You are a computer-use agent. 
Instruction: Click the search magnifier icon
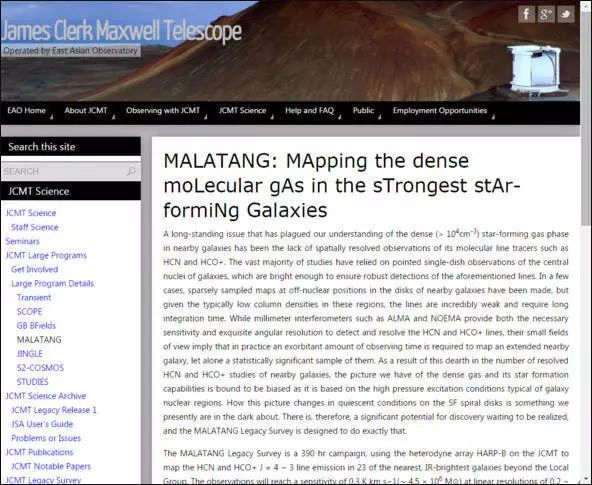click(x=131, y=171)
